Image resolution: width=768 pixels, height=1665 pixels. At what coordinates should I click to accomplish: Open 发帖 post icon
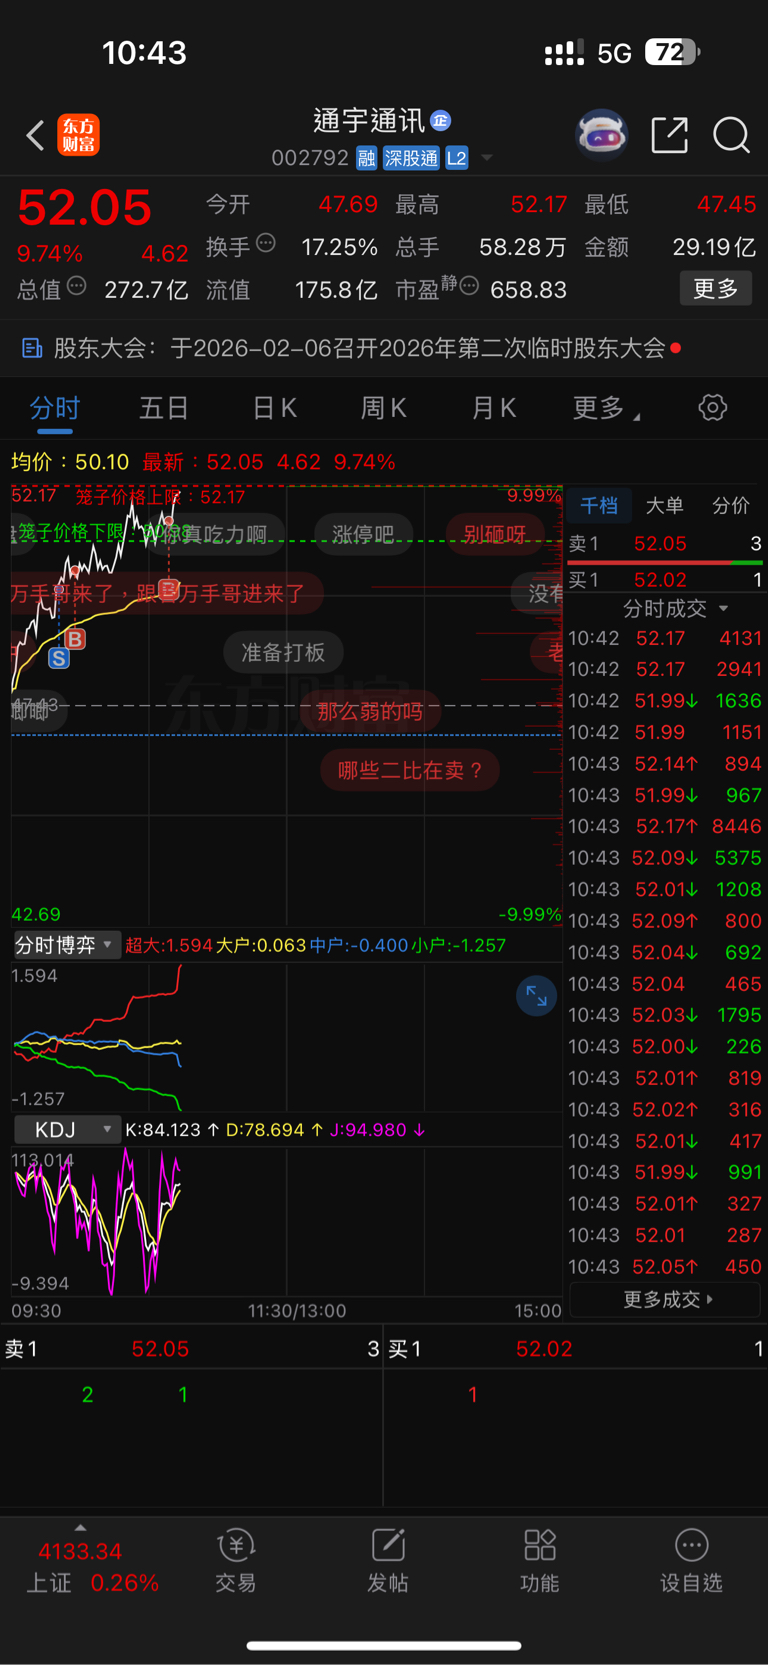click(x=388, y=1560)
